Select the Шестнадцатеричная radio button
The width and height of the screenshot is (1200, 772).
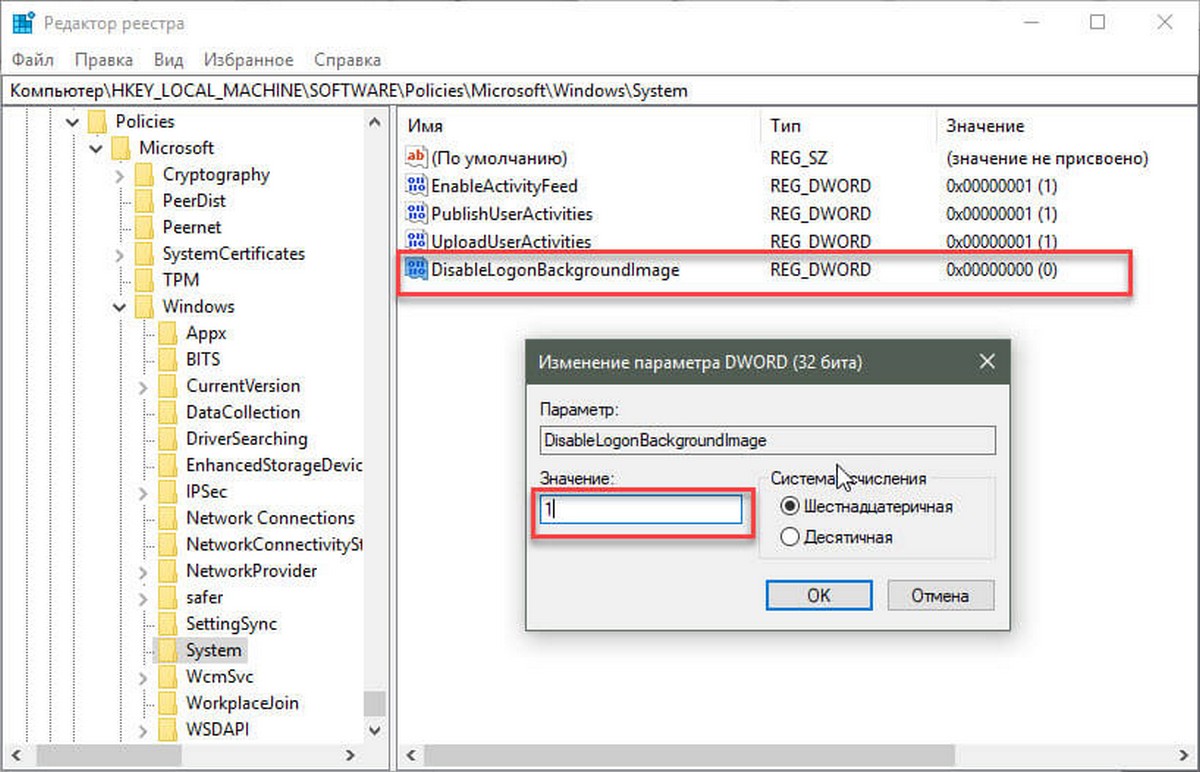[x=790, y=507]
